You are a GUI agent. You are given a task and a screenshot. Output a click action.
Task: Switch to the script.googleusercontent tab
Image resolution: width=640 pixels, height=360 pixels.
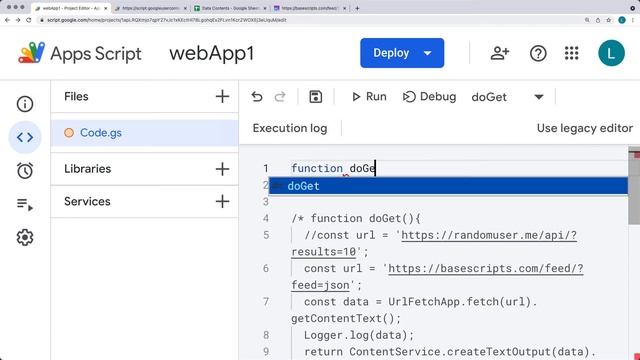(150, 8)
